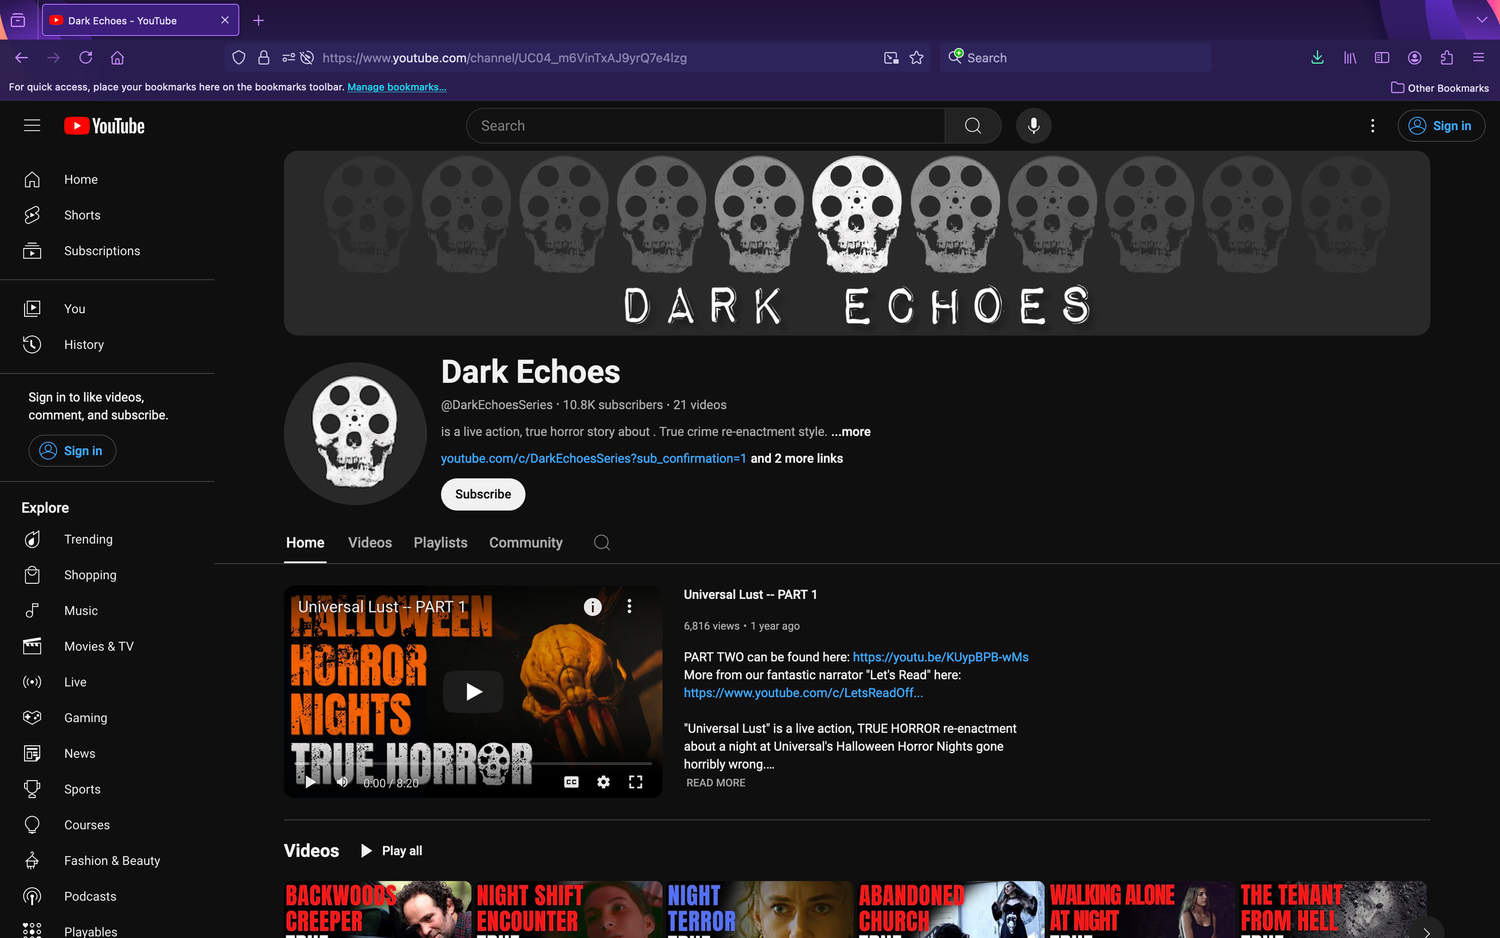Screen dimensions: 1500x938
Task: Open the LetsReadOff channel link
Action: [x=803, y=693]
